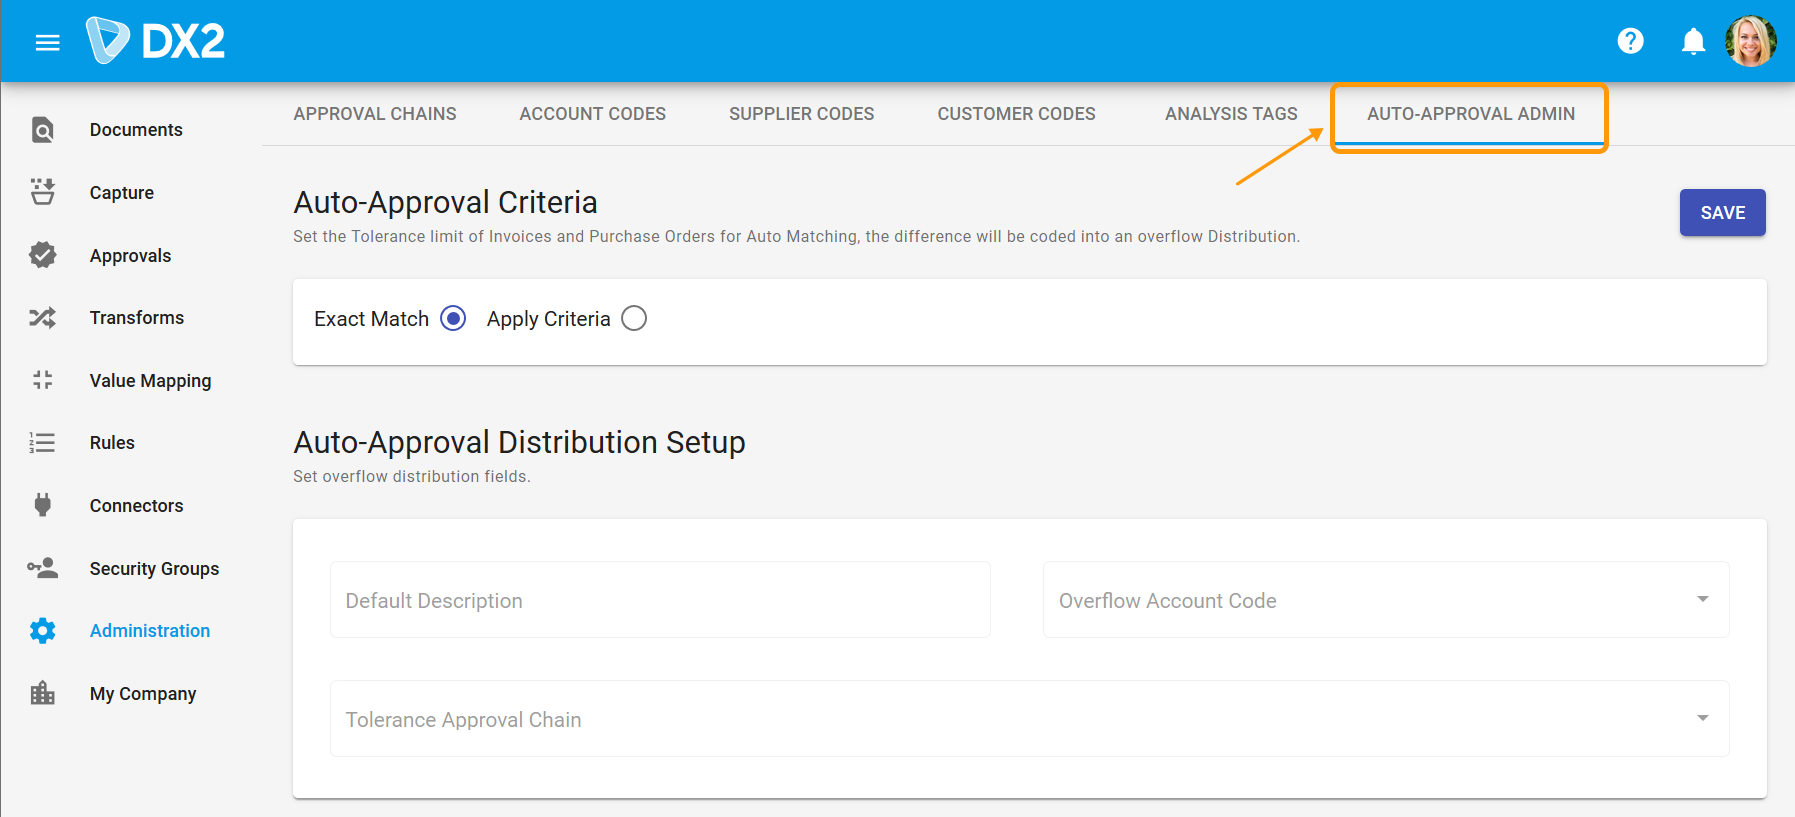The height and width of the screenshot is (817, 1795).
Task: Open the help question mark icon
Action: coord(1630,41)
